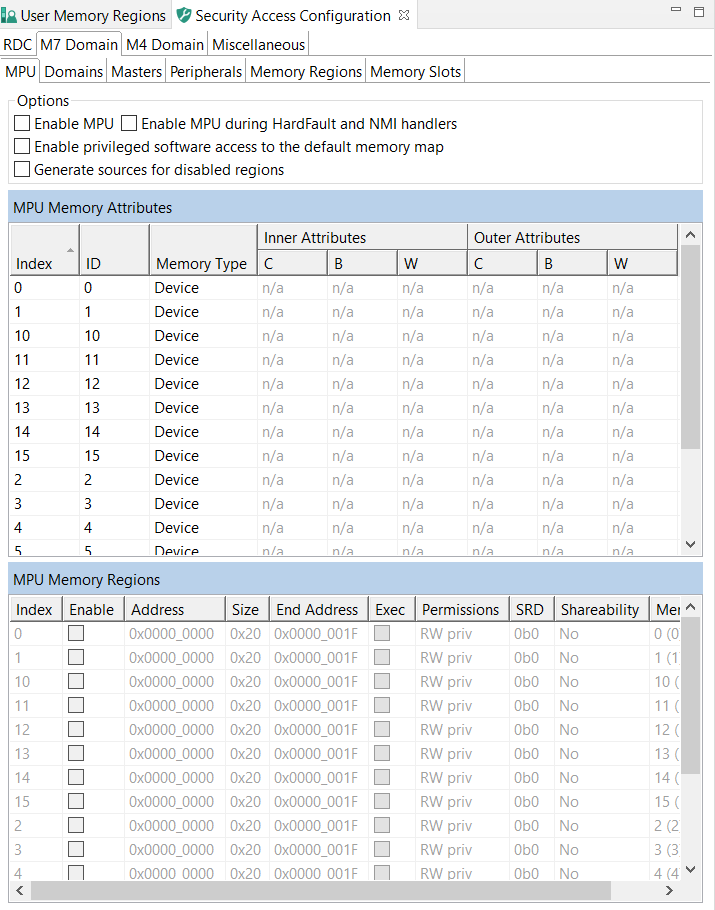Check the Enable MPU checkbox

coord(22,124)
